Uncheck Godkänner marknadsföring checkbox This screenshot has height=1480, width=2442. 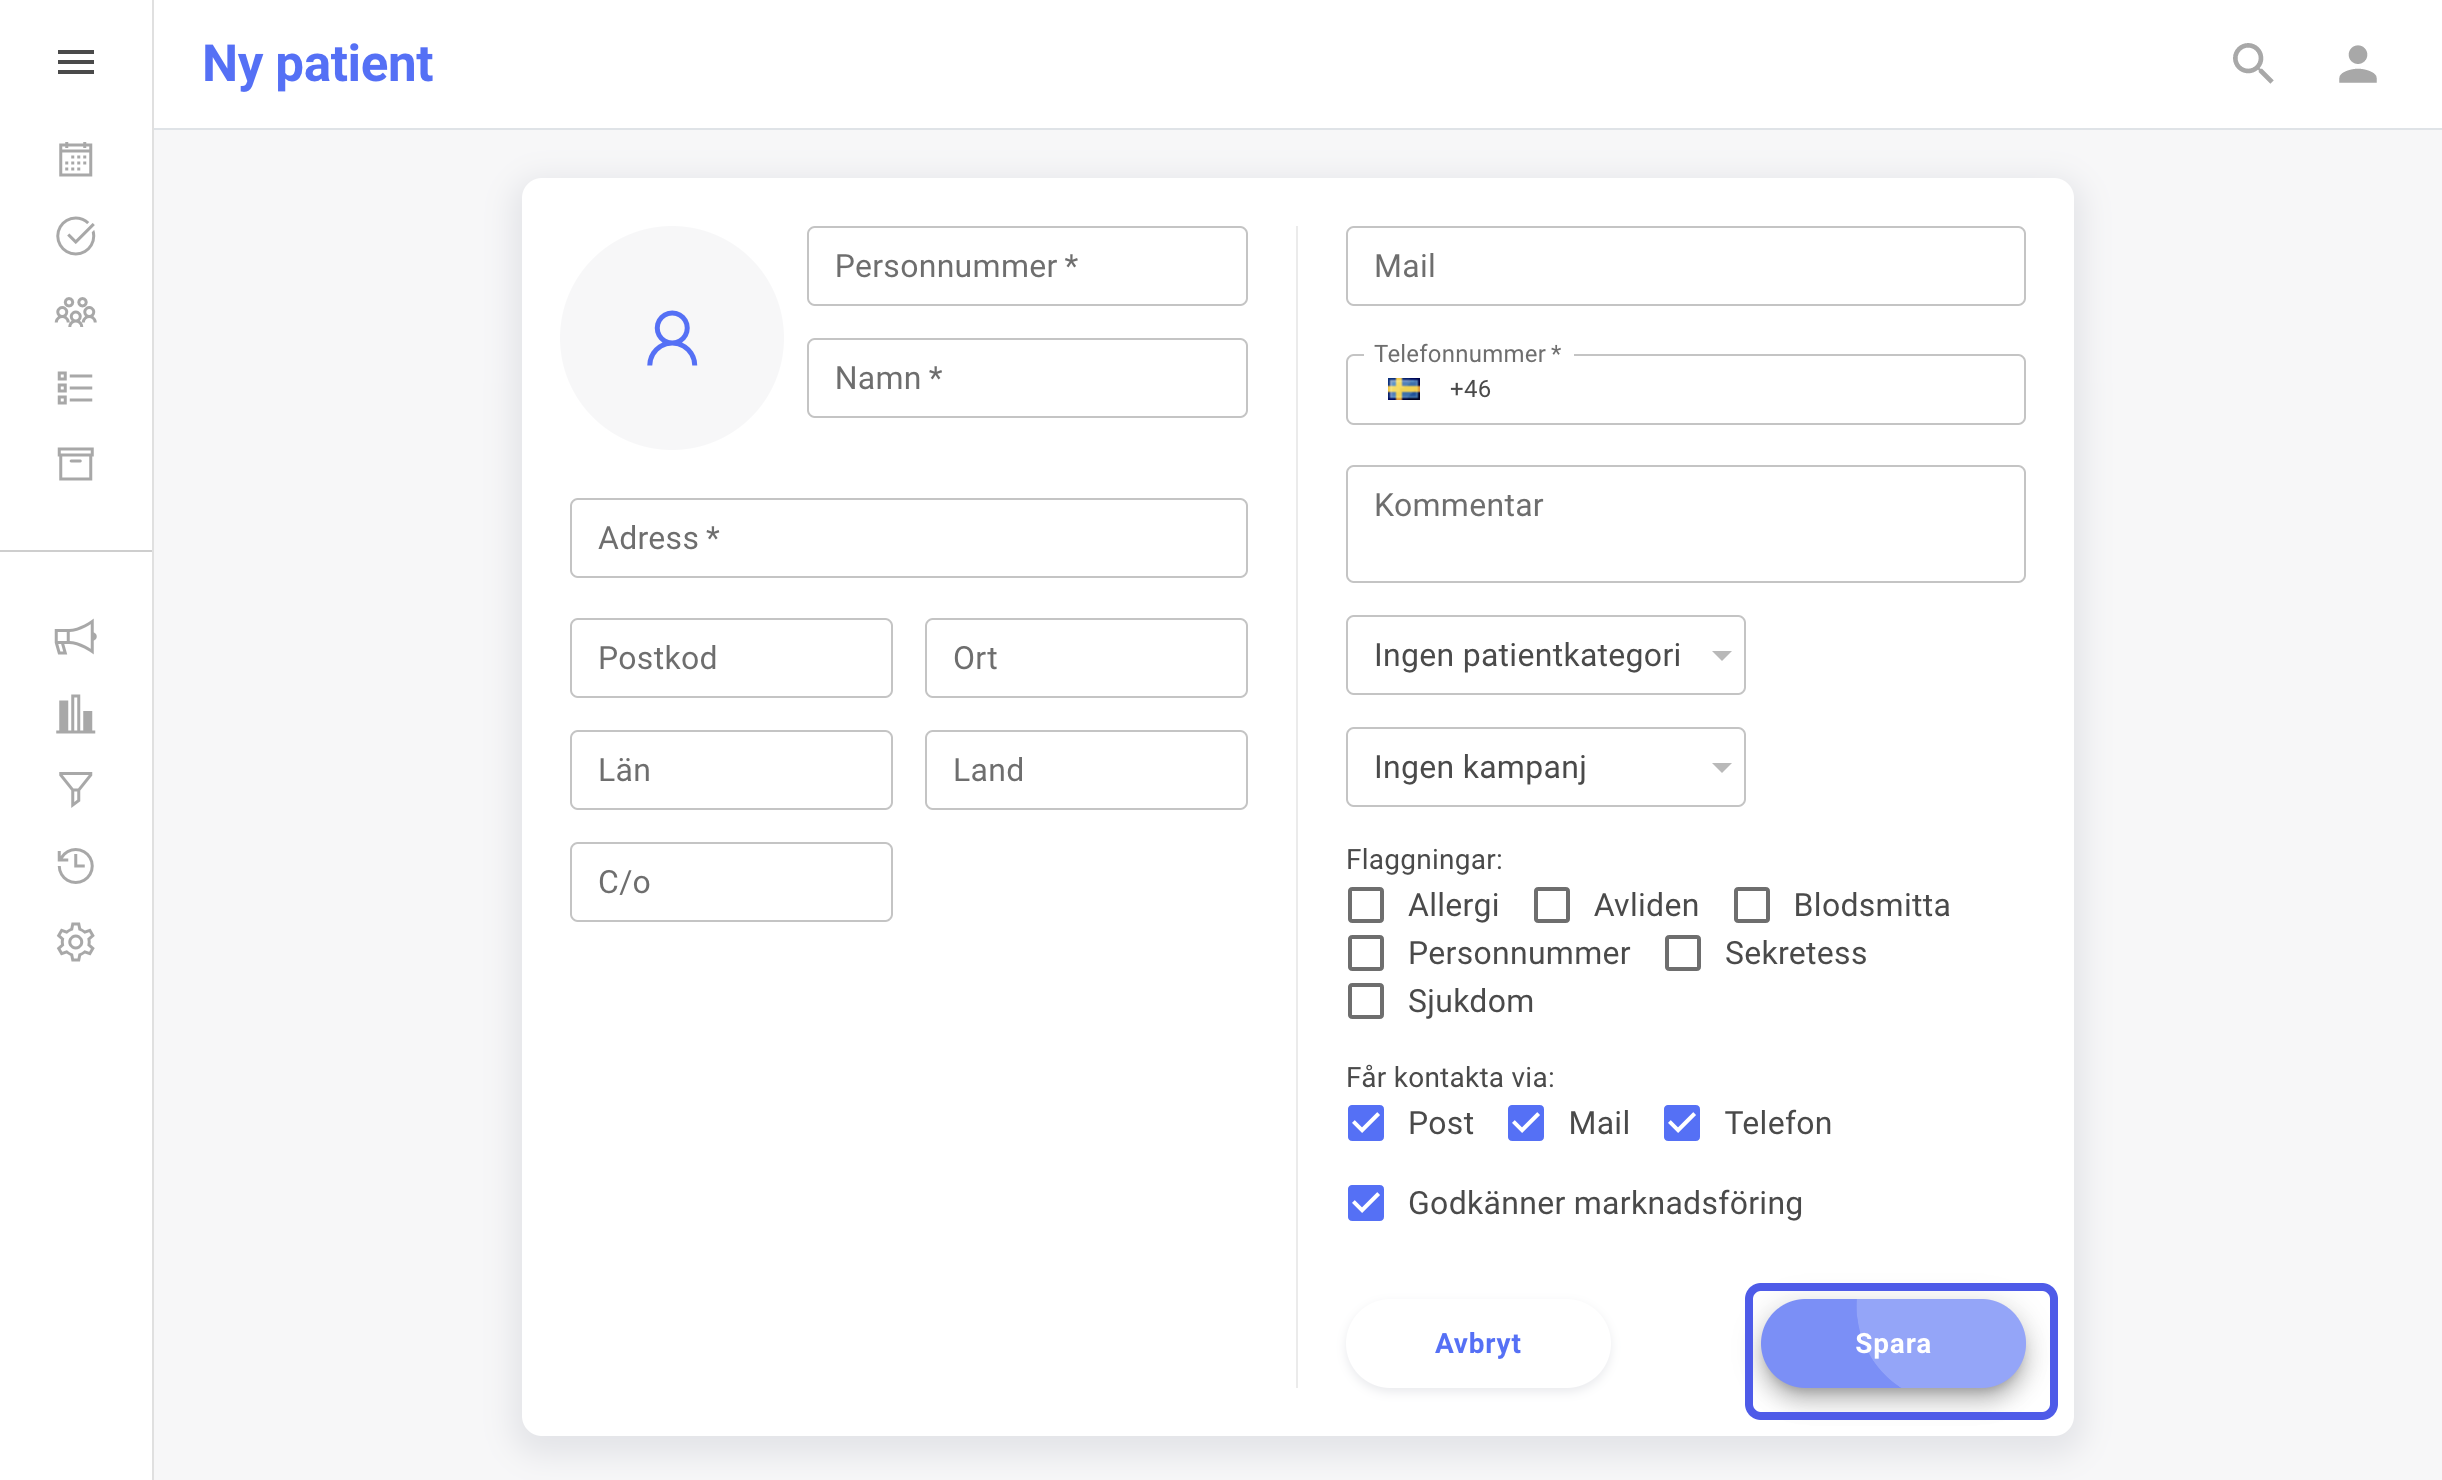point(1366,1203)
